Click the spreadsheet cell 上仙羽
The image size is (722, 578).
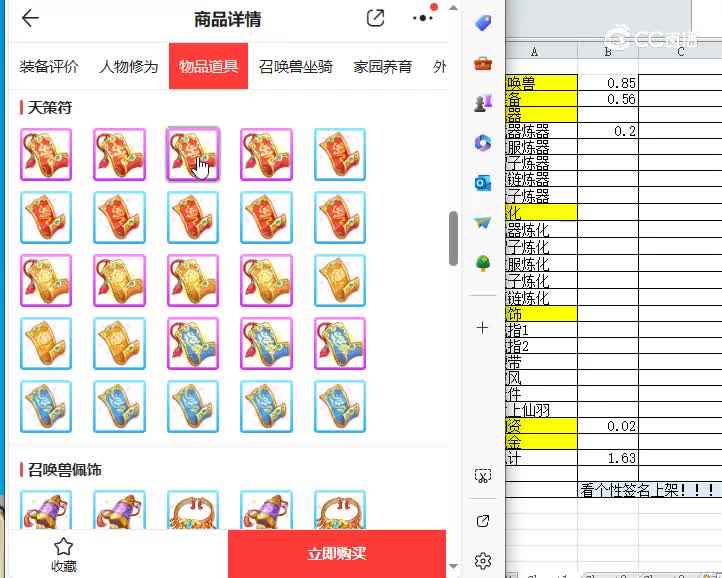(542, 410)
